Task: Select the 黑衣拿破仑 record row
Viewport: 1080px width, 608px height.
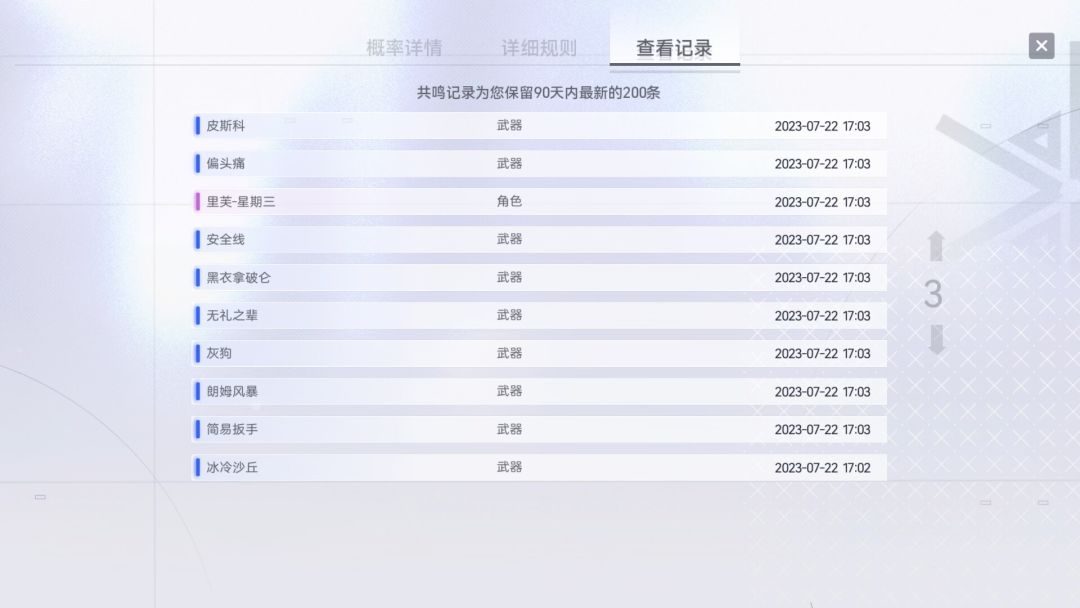Action: point(539,277)
